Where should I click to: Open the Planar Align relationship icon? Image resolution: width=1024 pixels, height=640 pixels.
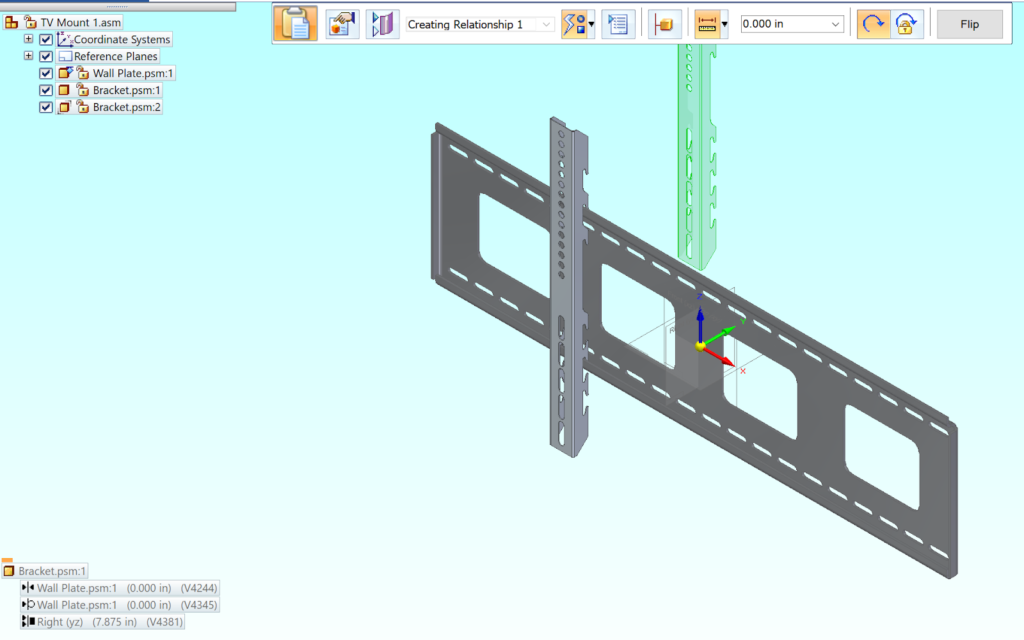coord(381,23)
